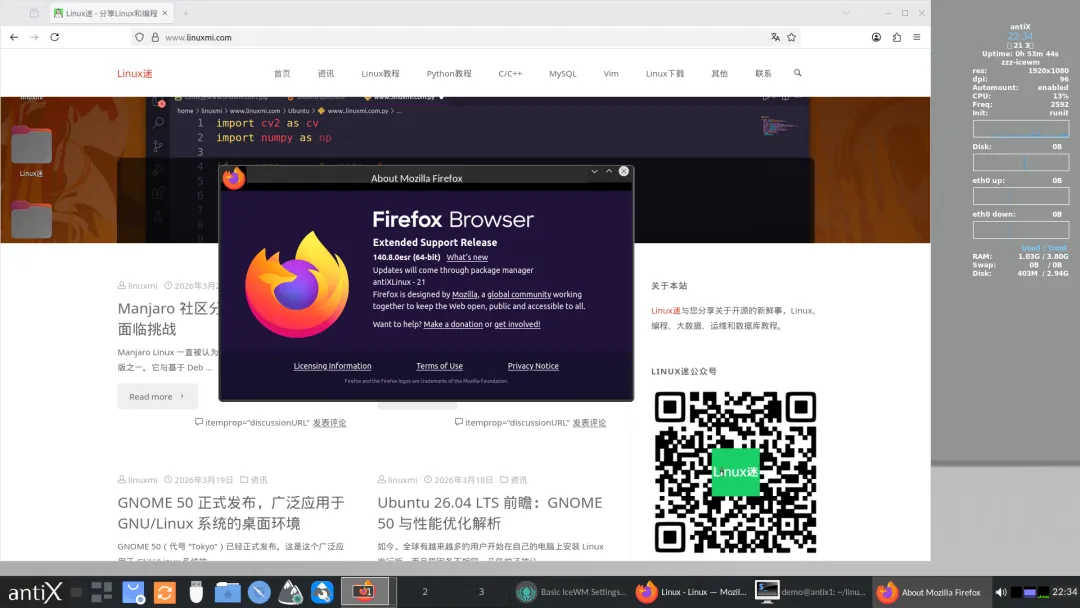Image resolution: width=1080 pixels, height=608 pixels.
Task: Open a new tab with the plus button
Action: pyautogui.click(x=185, y=13)
